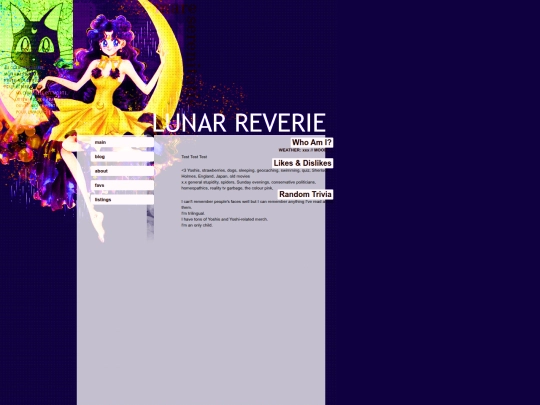This screenshot has width=540, height=405.
Task: Click the Random Trivia heading
Action: pos(305,194)
